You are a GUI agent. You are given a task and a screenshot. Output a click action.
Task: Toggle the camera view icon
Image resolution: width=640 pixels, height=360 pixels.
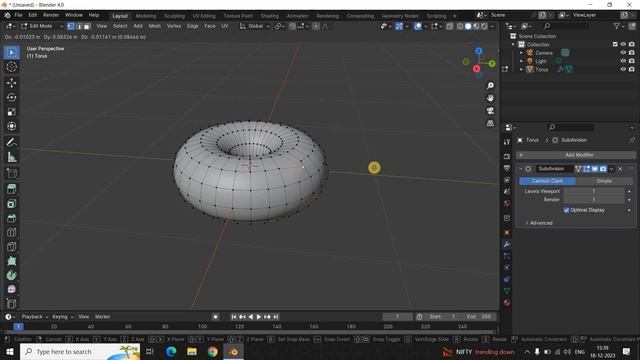pyautogui.click(x=490, y=111)
